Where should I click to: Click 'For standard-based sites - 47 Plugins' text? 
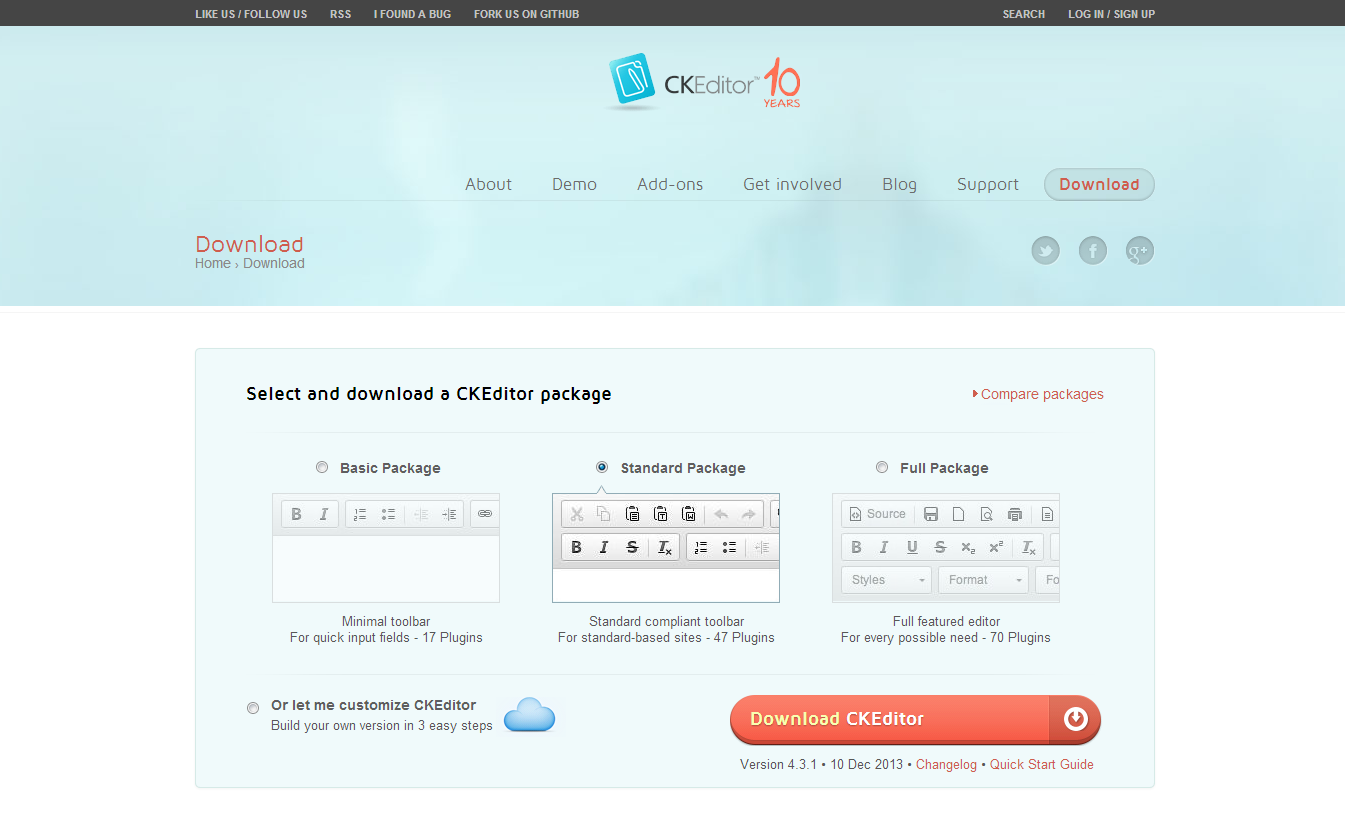point(666,637)
